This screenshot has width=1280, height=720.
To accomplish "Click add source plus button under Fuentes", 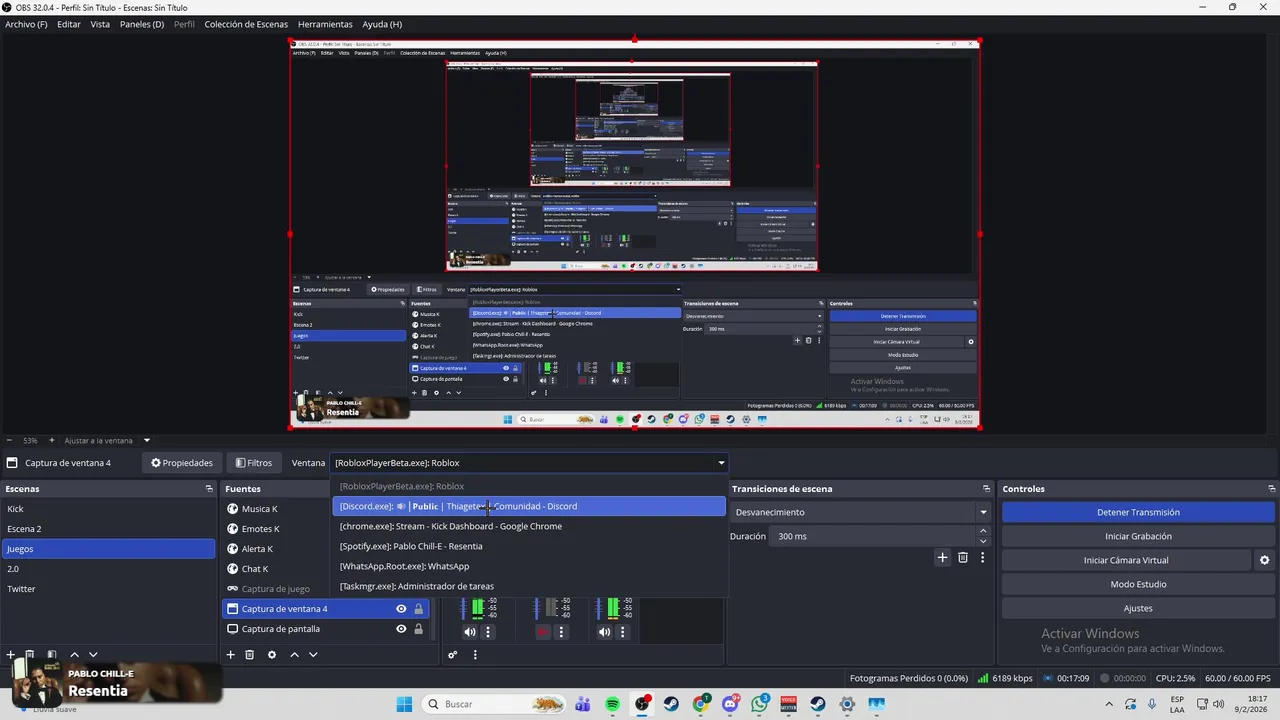I will (230, 655).
